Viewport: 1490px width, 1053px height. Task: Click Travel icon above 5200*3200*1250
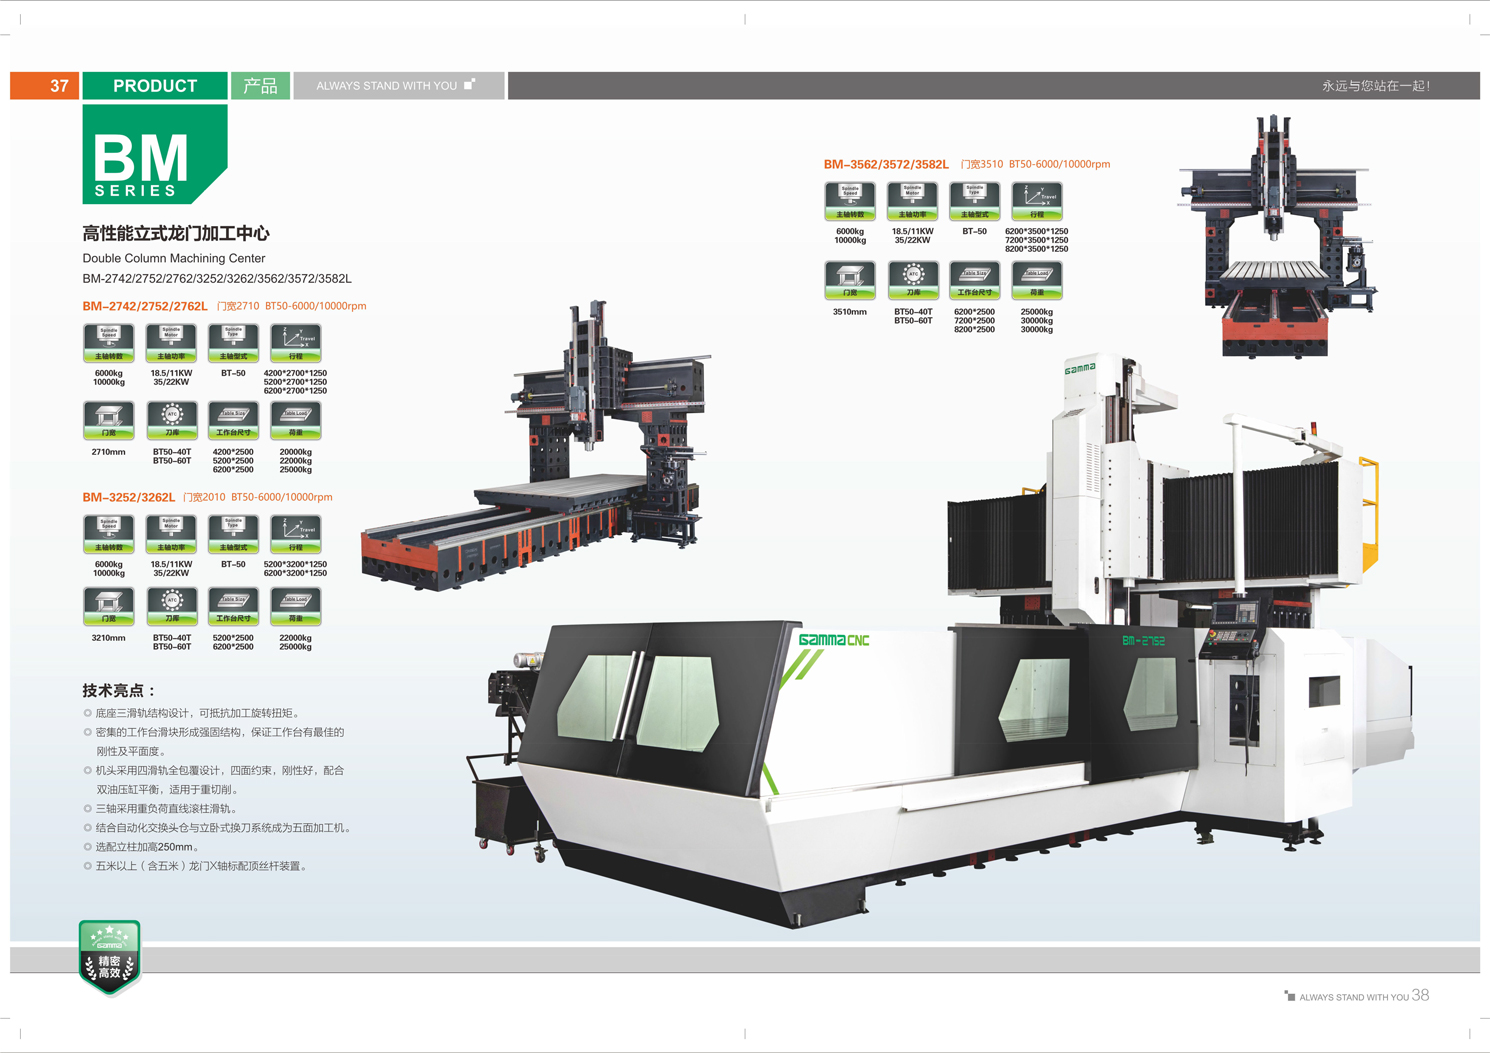(296, 534)
